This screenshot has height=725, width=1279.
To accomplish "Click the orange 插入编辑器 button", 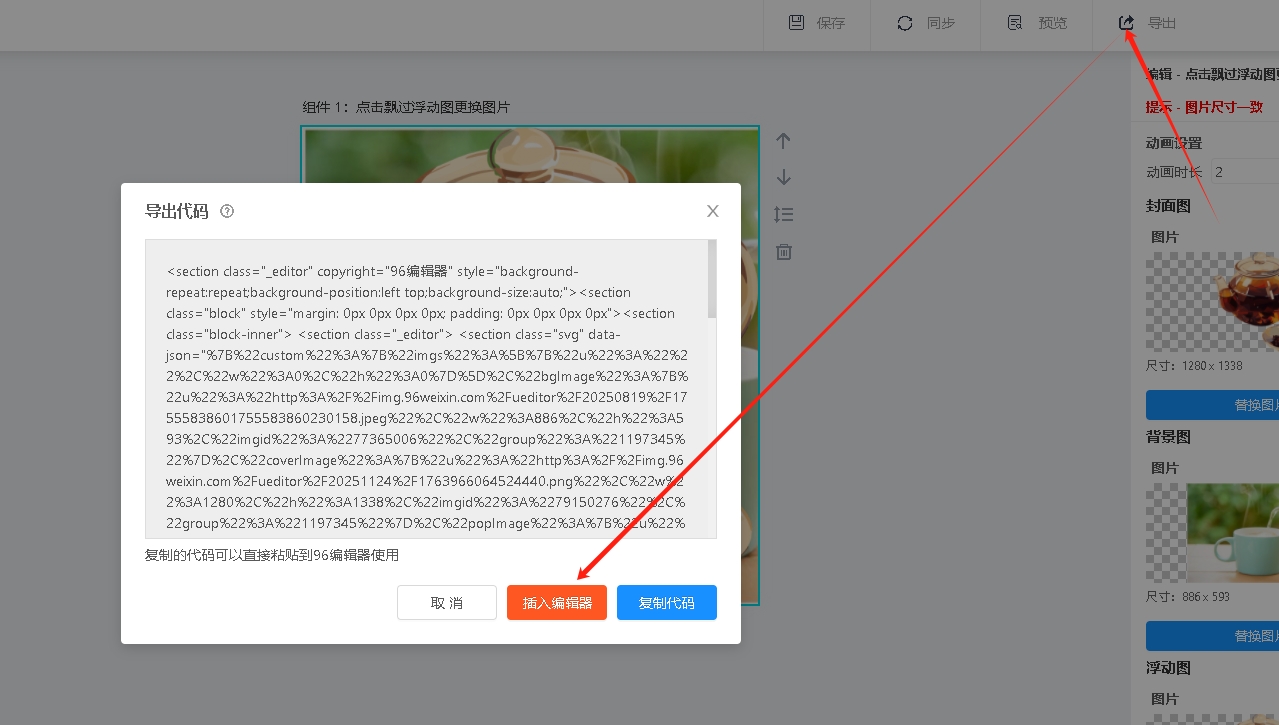I will pyautogui.click(x=556, y=603).
